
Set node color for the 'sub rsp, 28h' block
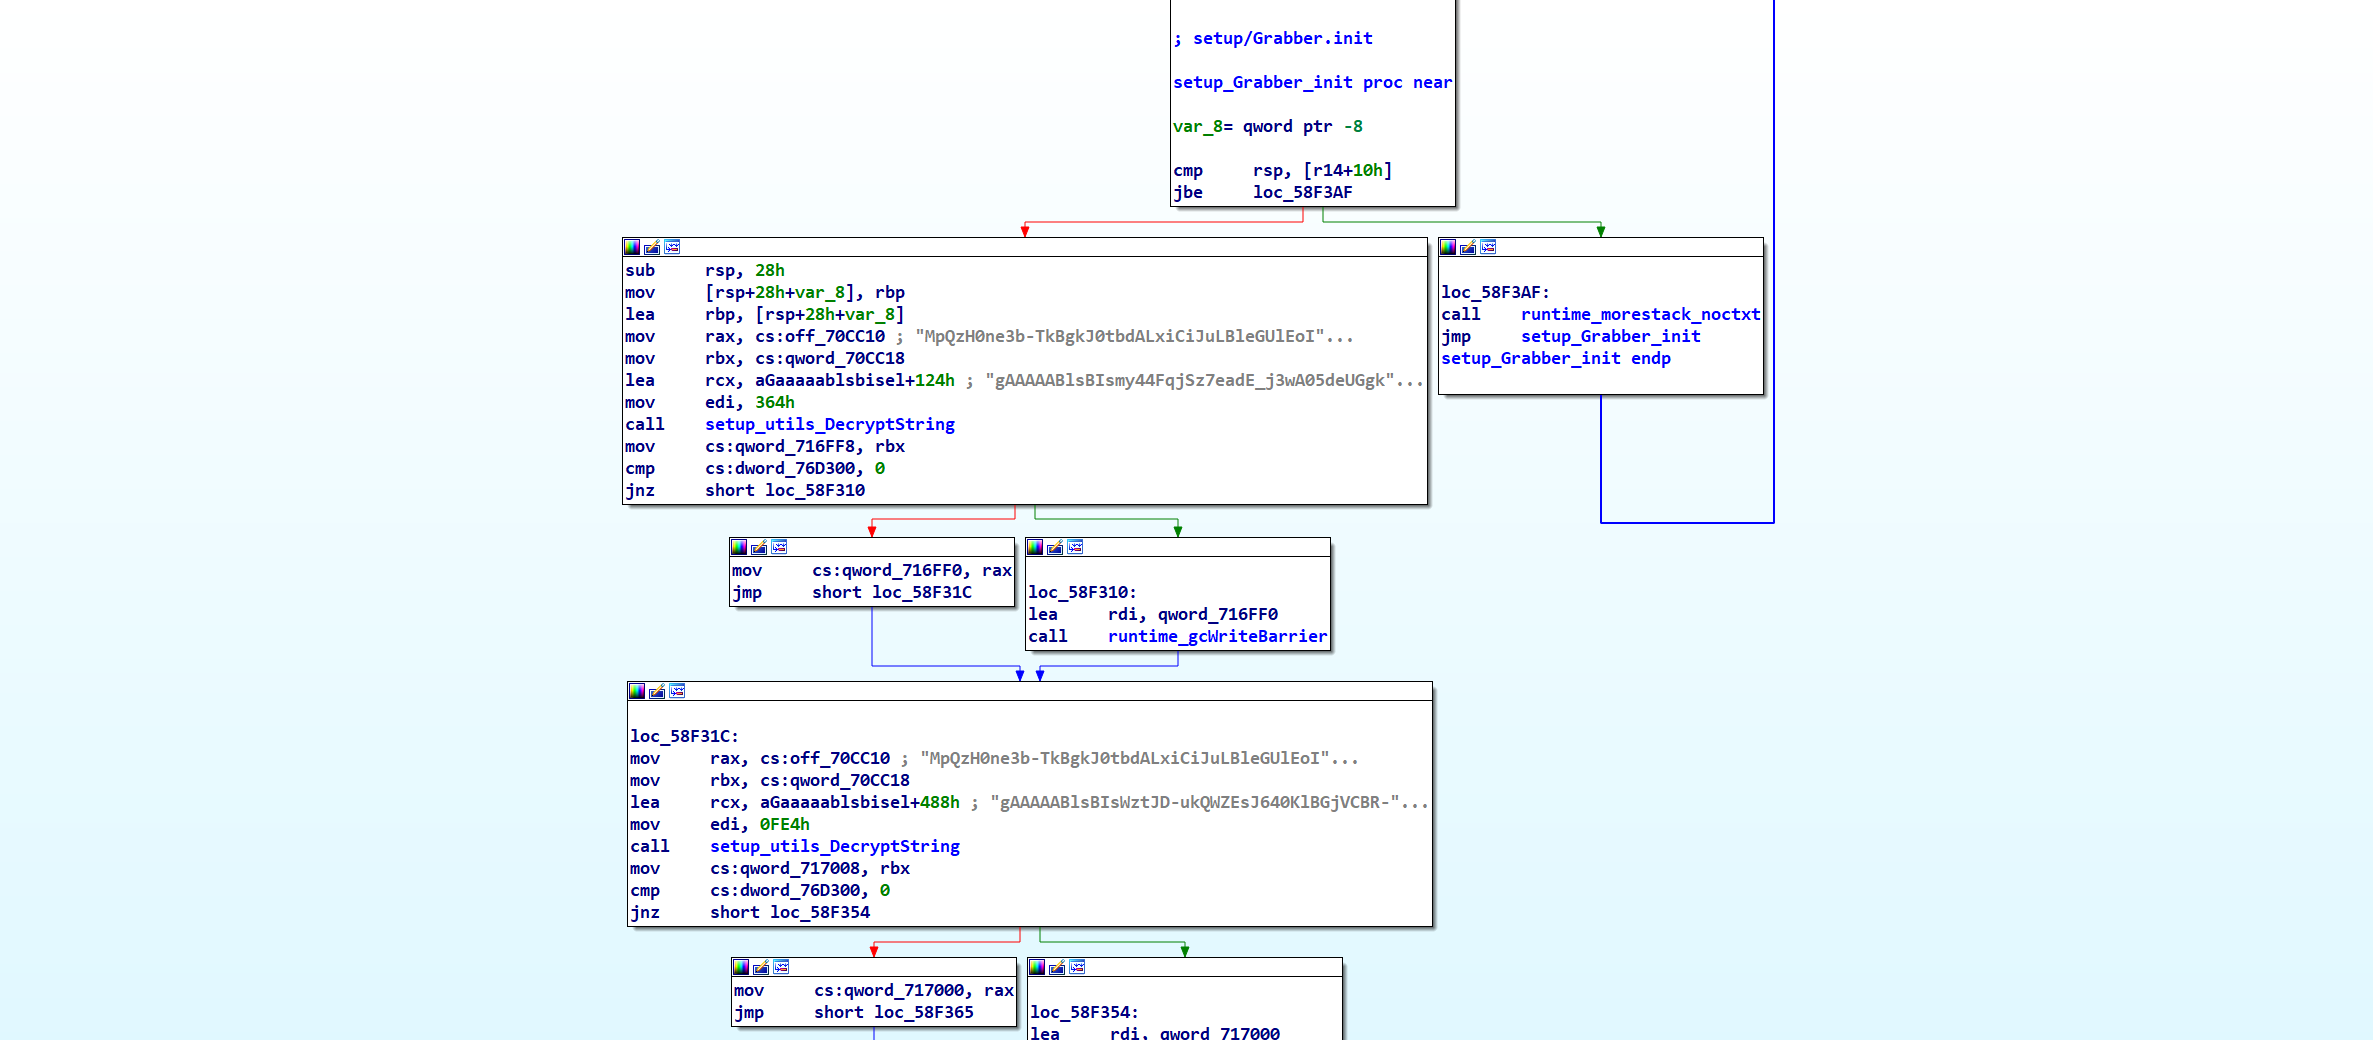pyautogui.click(x=632, y=247)
